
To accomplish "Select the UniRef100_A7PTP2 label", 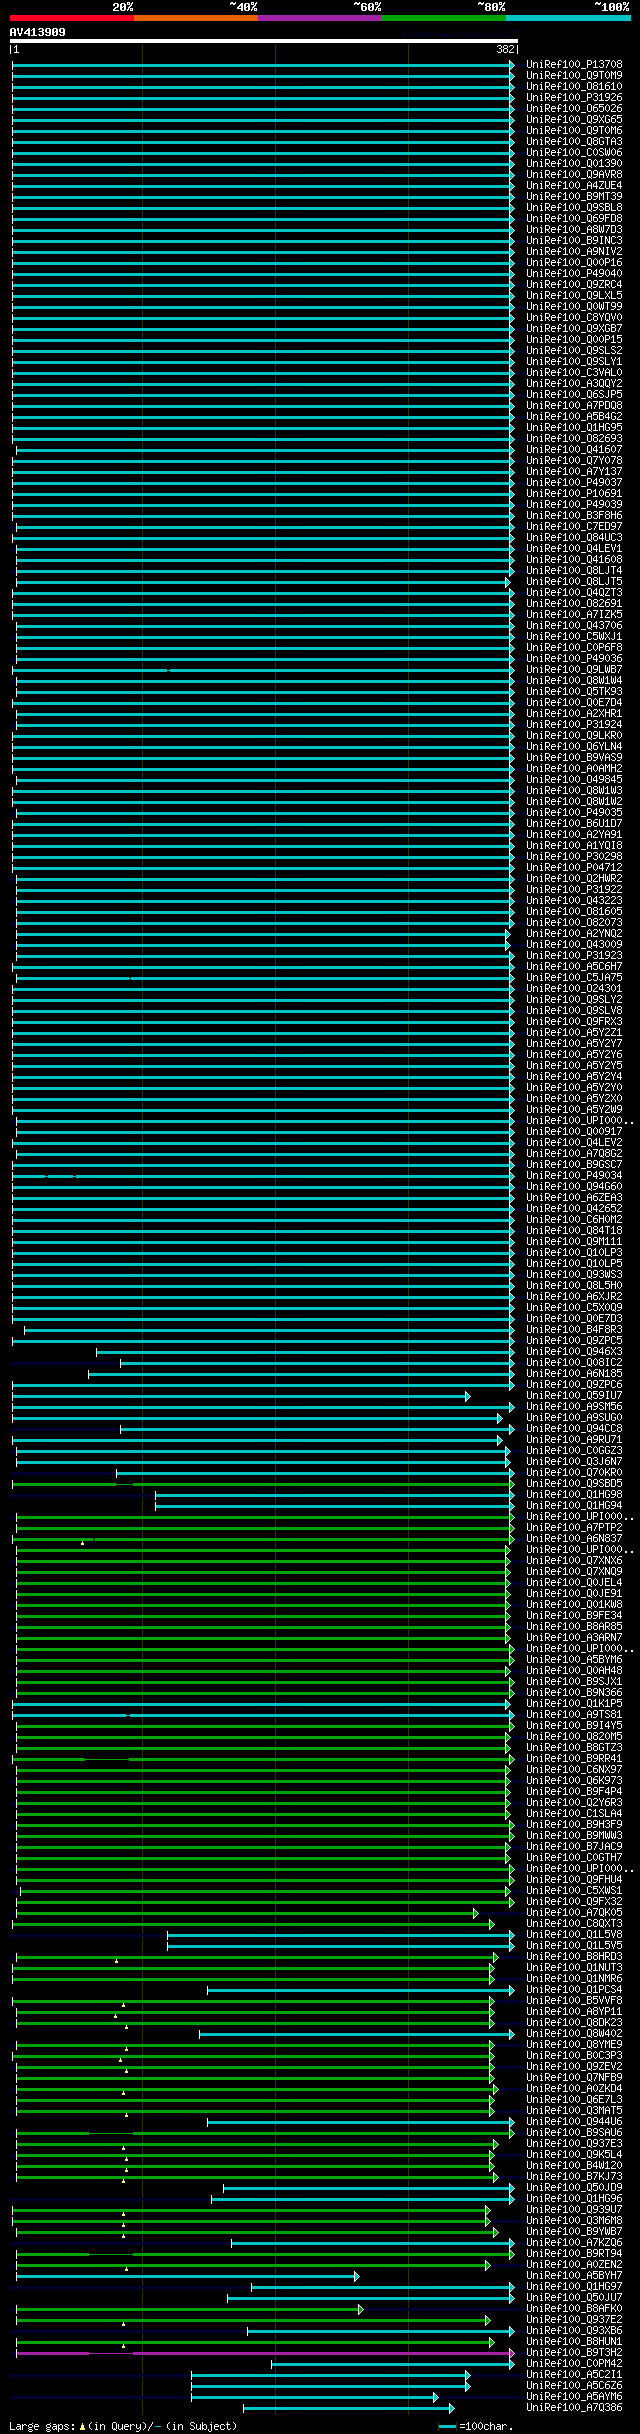I will [x=574, y=1528].
